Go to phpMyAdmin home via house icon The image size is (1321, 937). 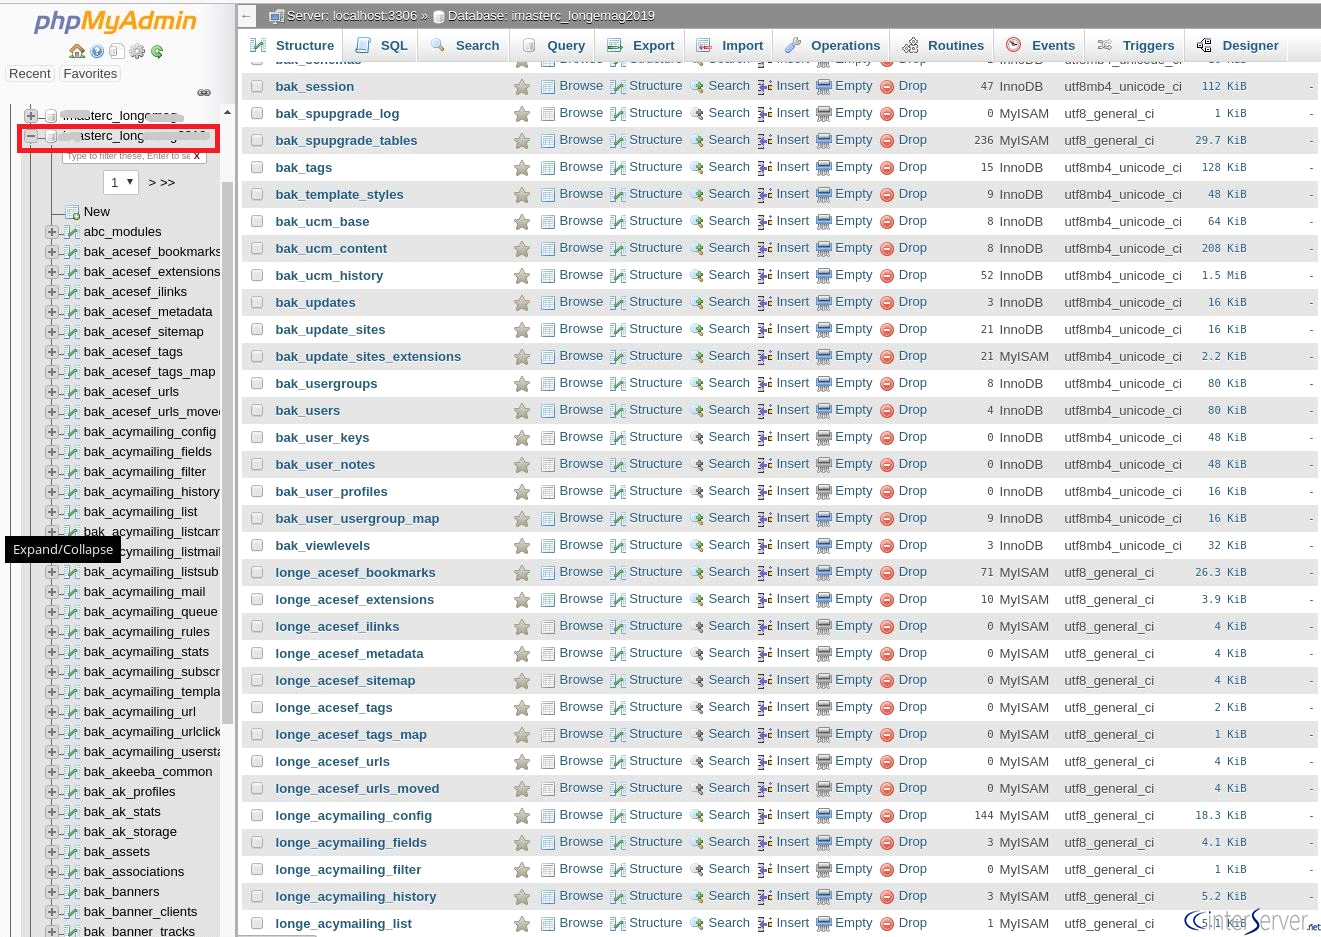(x=77, y=51)
